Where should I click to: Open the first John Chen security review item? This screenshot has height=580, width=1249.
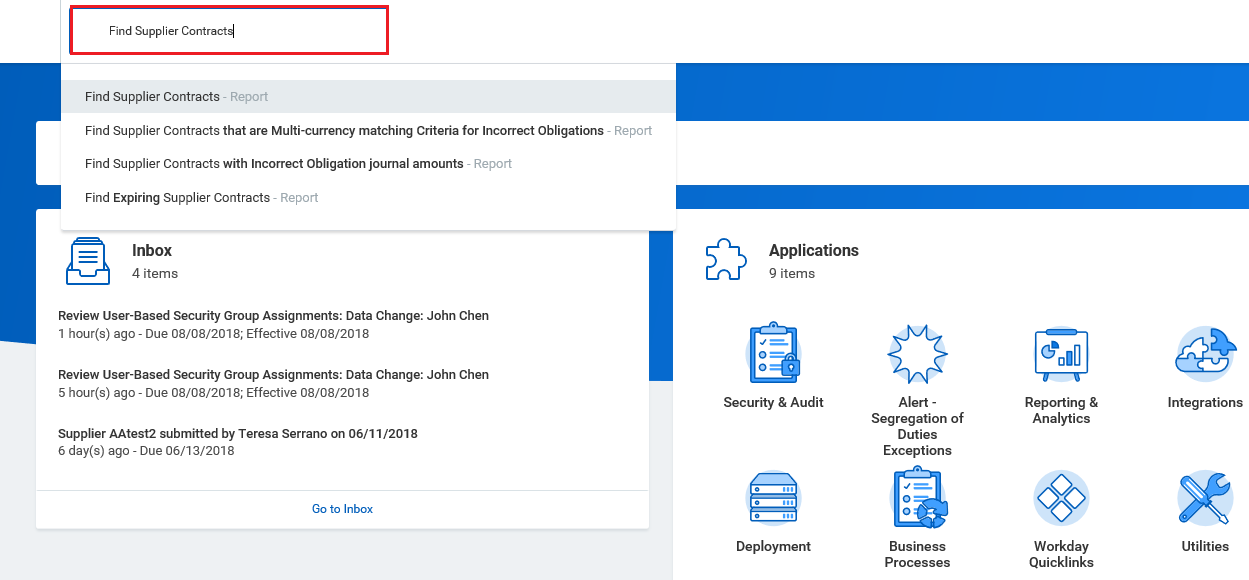[x=273, y=316]
